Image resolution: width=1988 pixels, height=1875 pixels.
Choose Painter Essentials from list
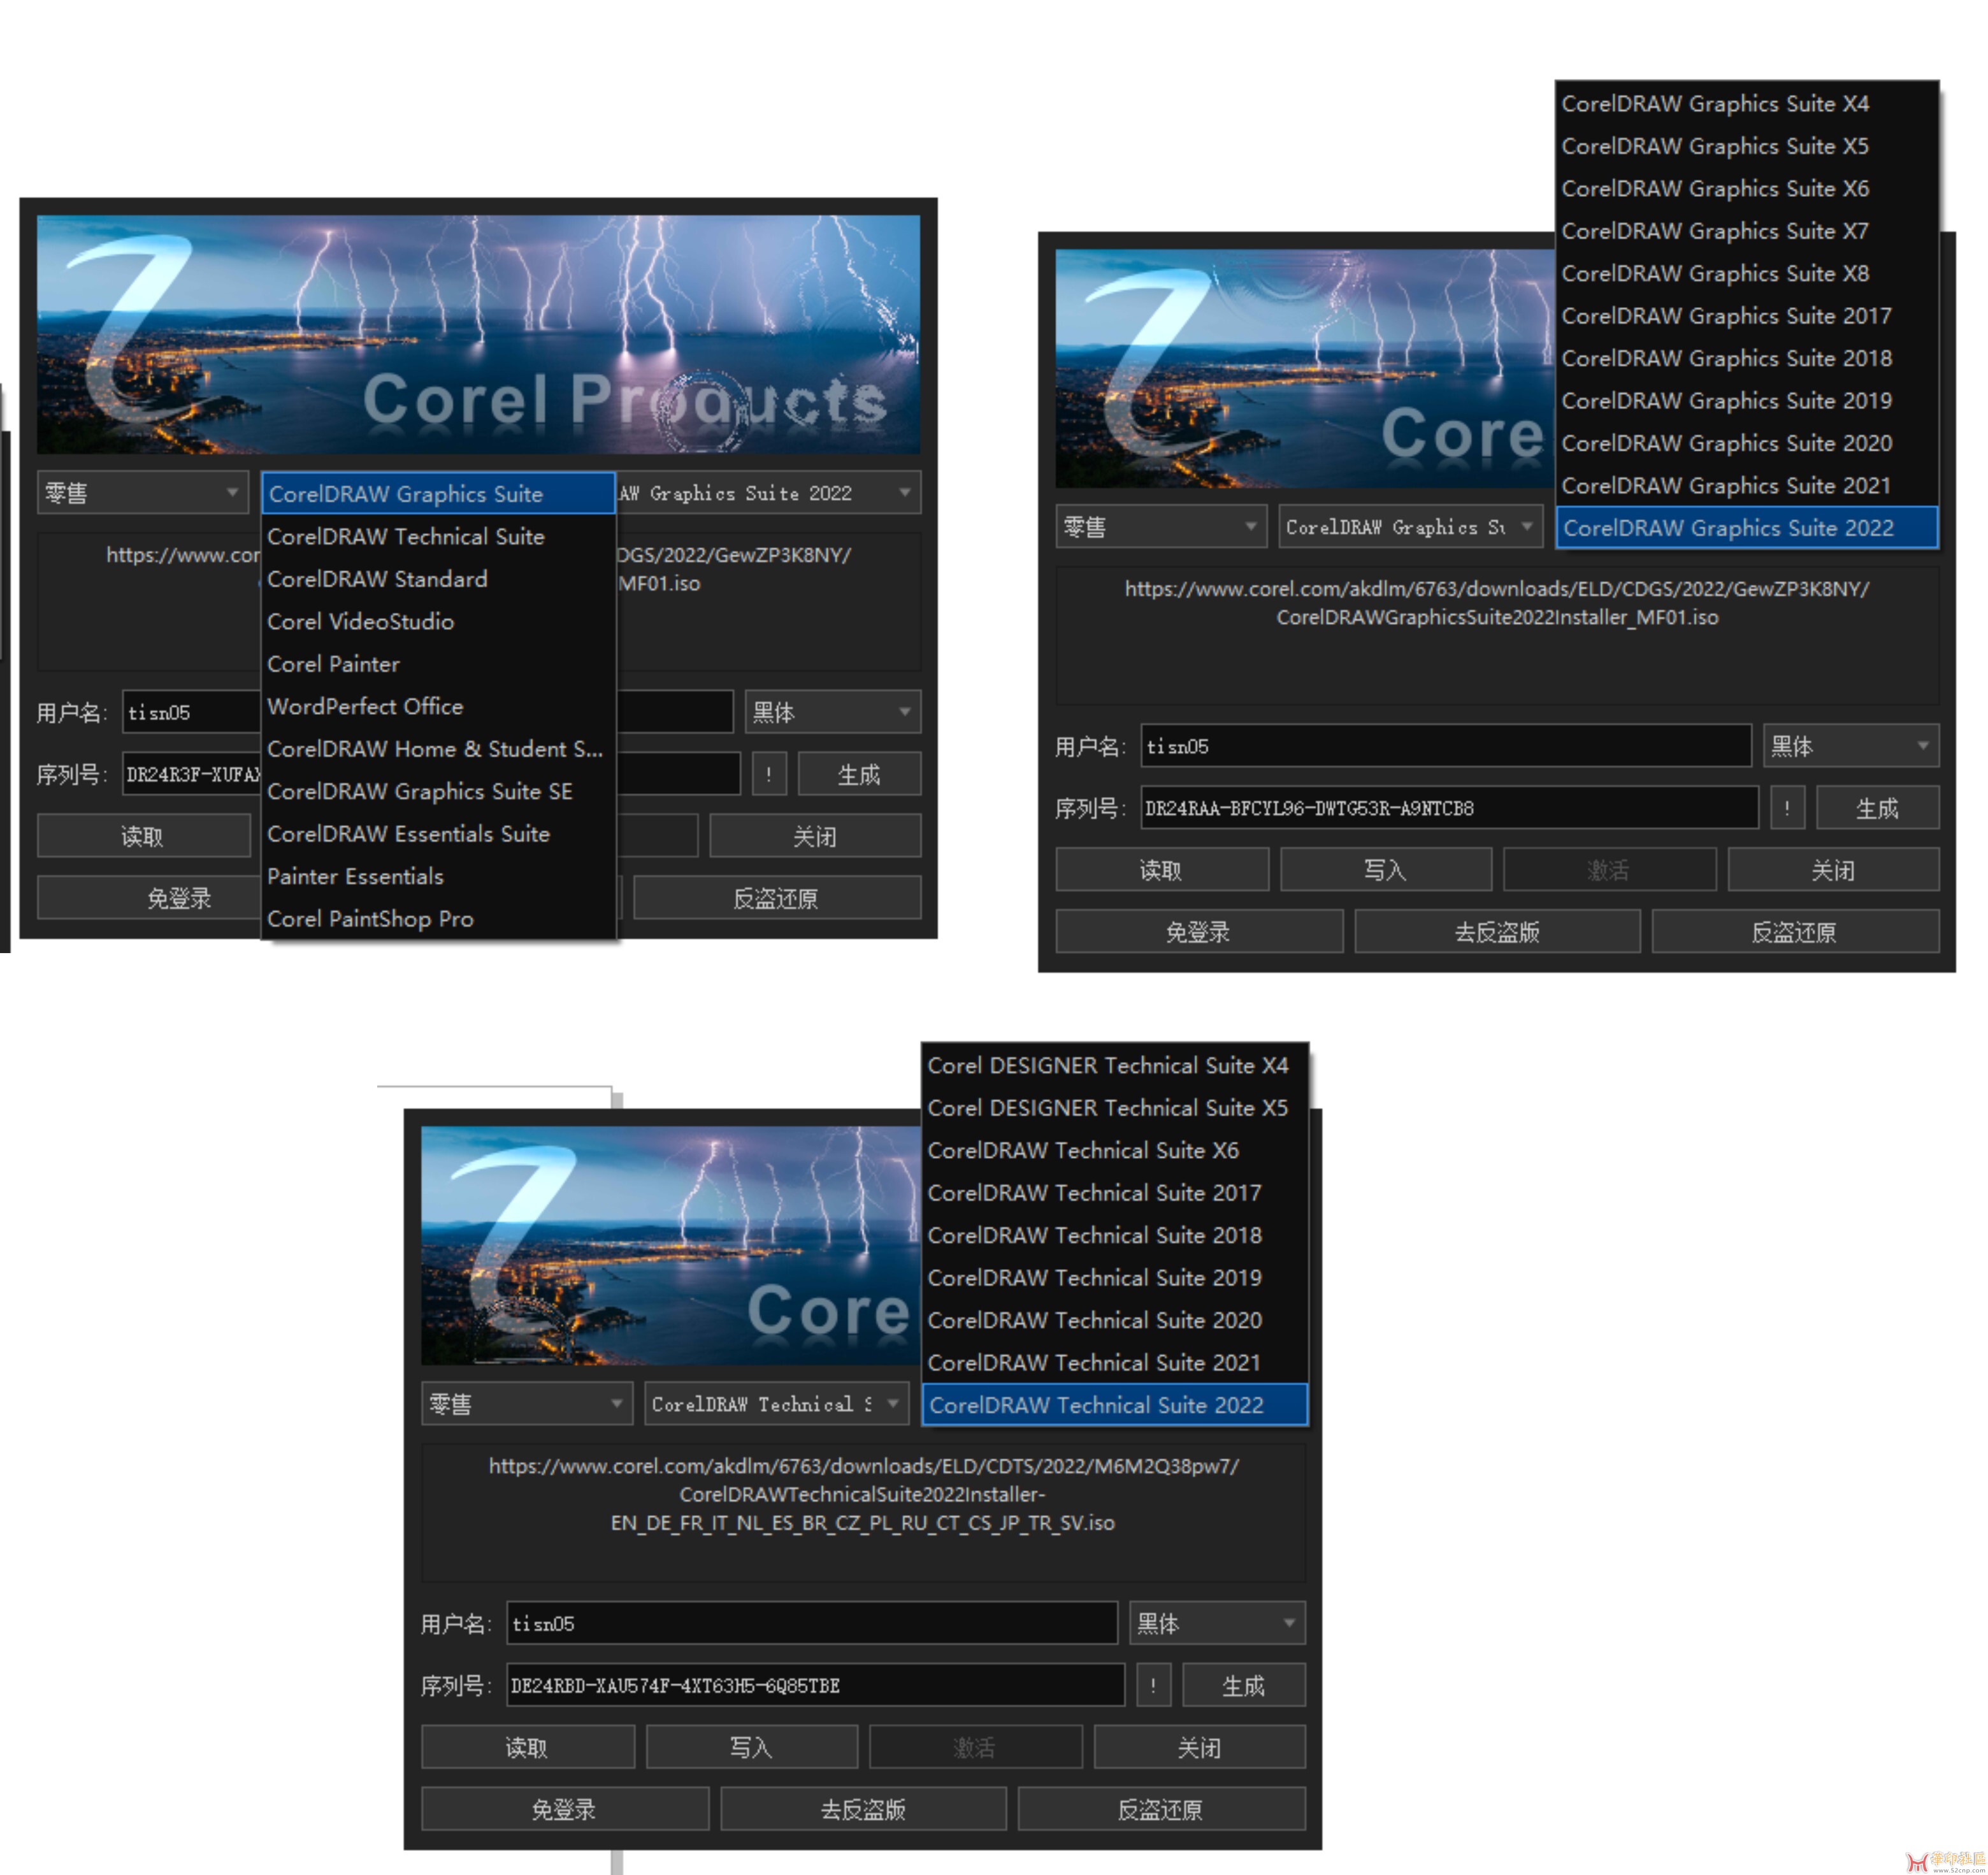pos(438,876)
